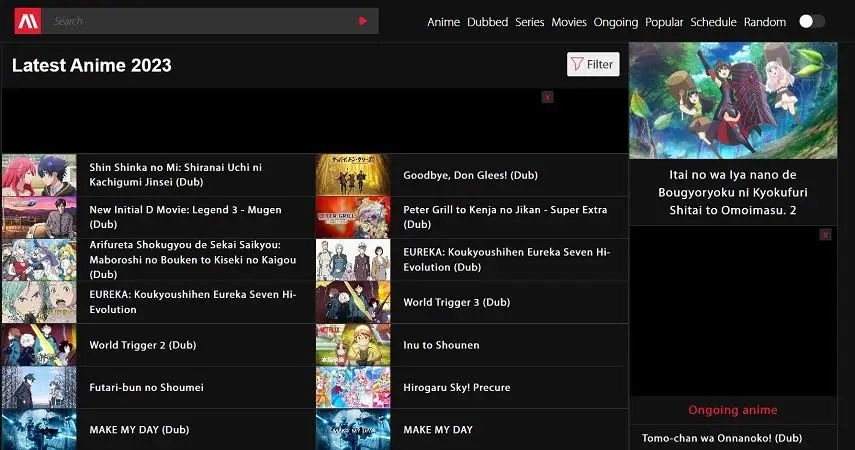855x450 pixels.
Task: Open World Trigger 3 (Dub) title
Action: (456, 302)
